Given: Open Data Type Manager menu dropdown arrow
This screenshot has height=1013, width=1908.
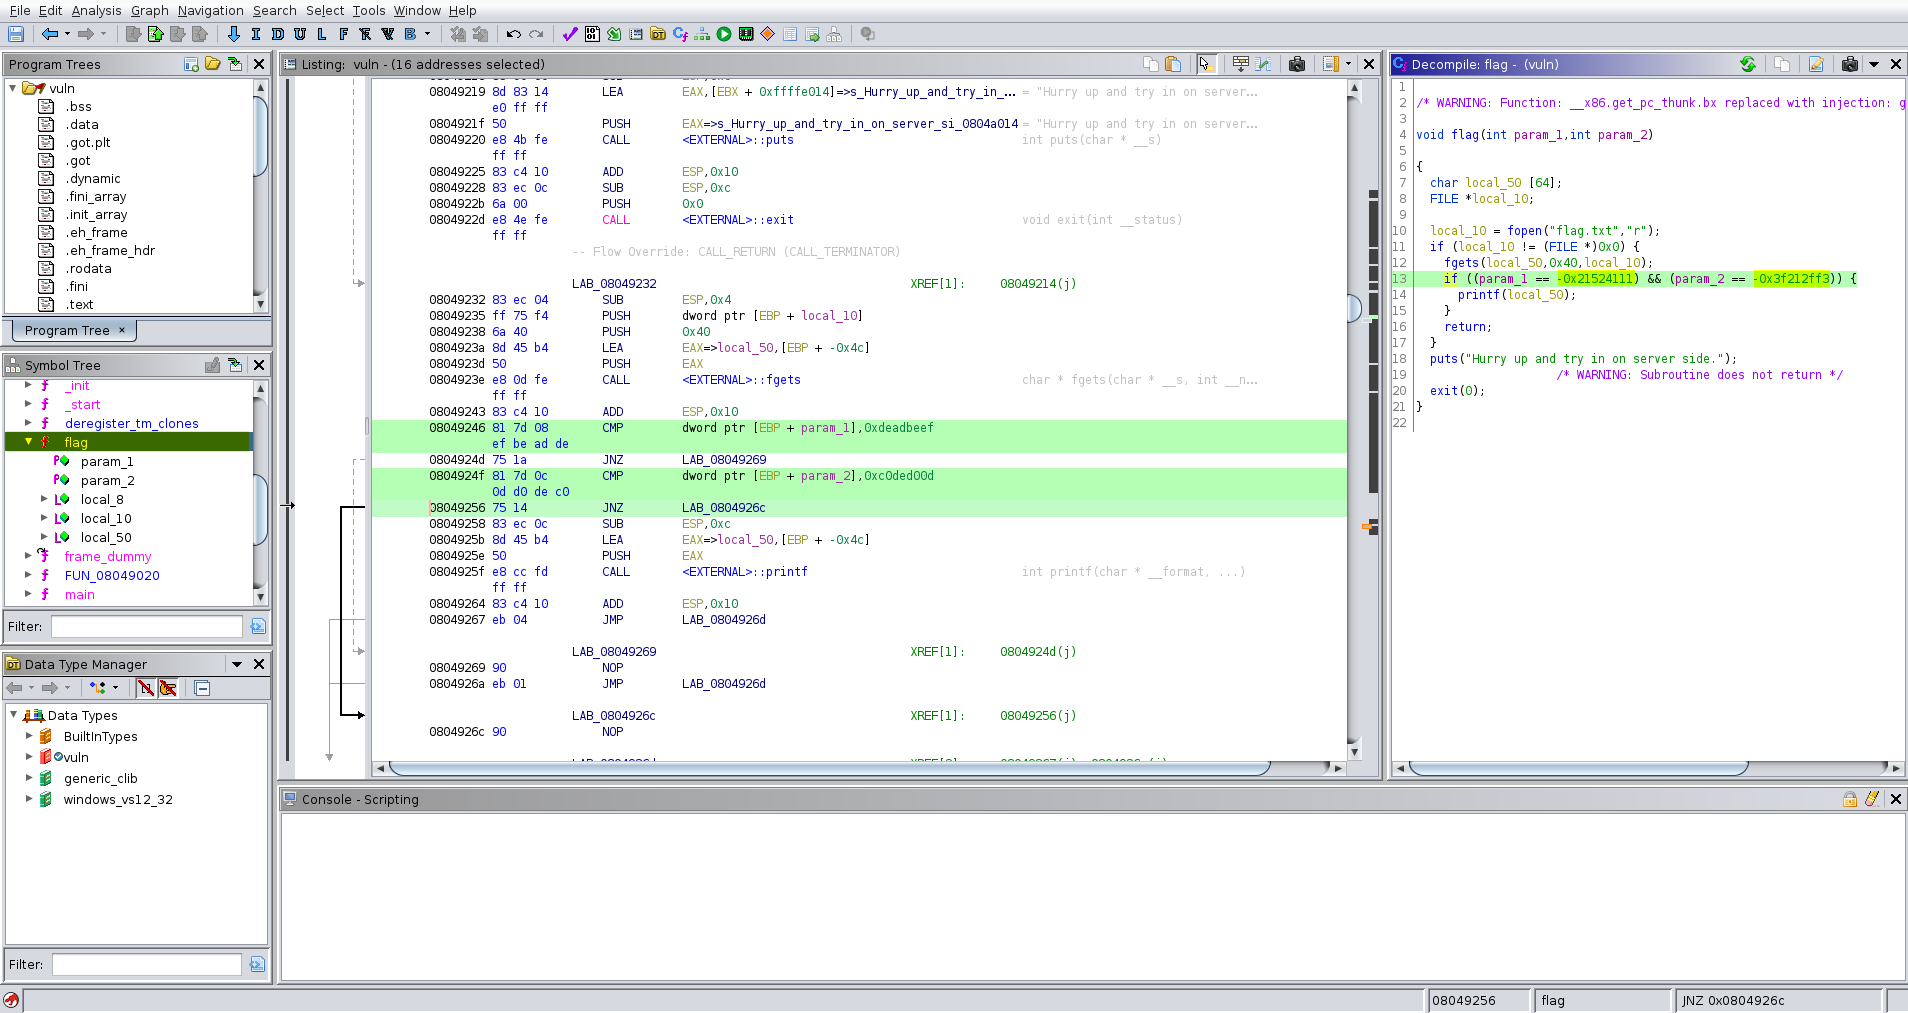Looking at the screenshot, I should 237,664.
